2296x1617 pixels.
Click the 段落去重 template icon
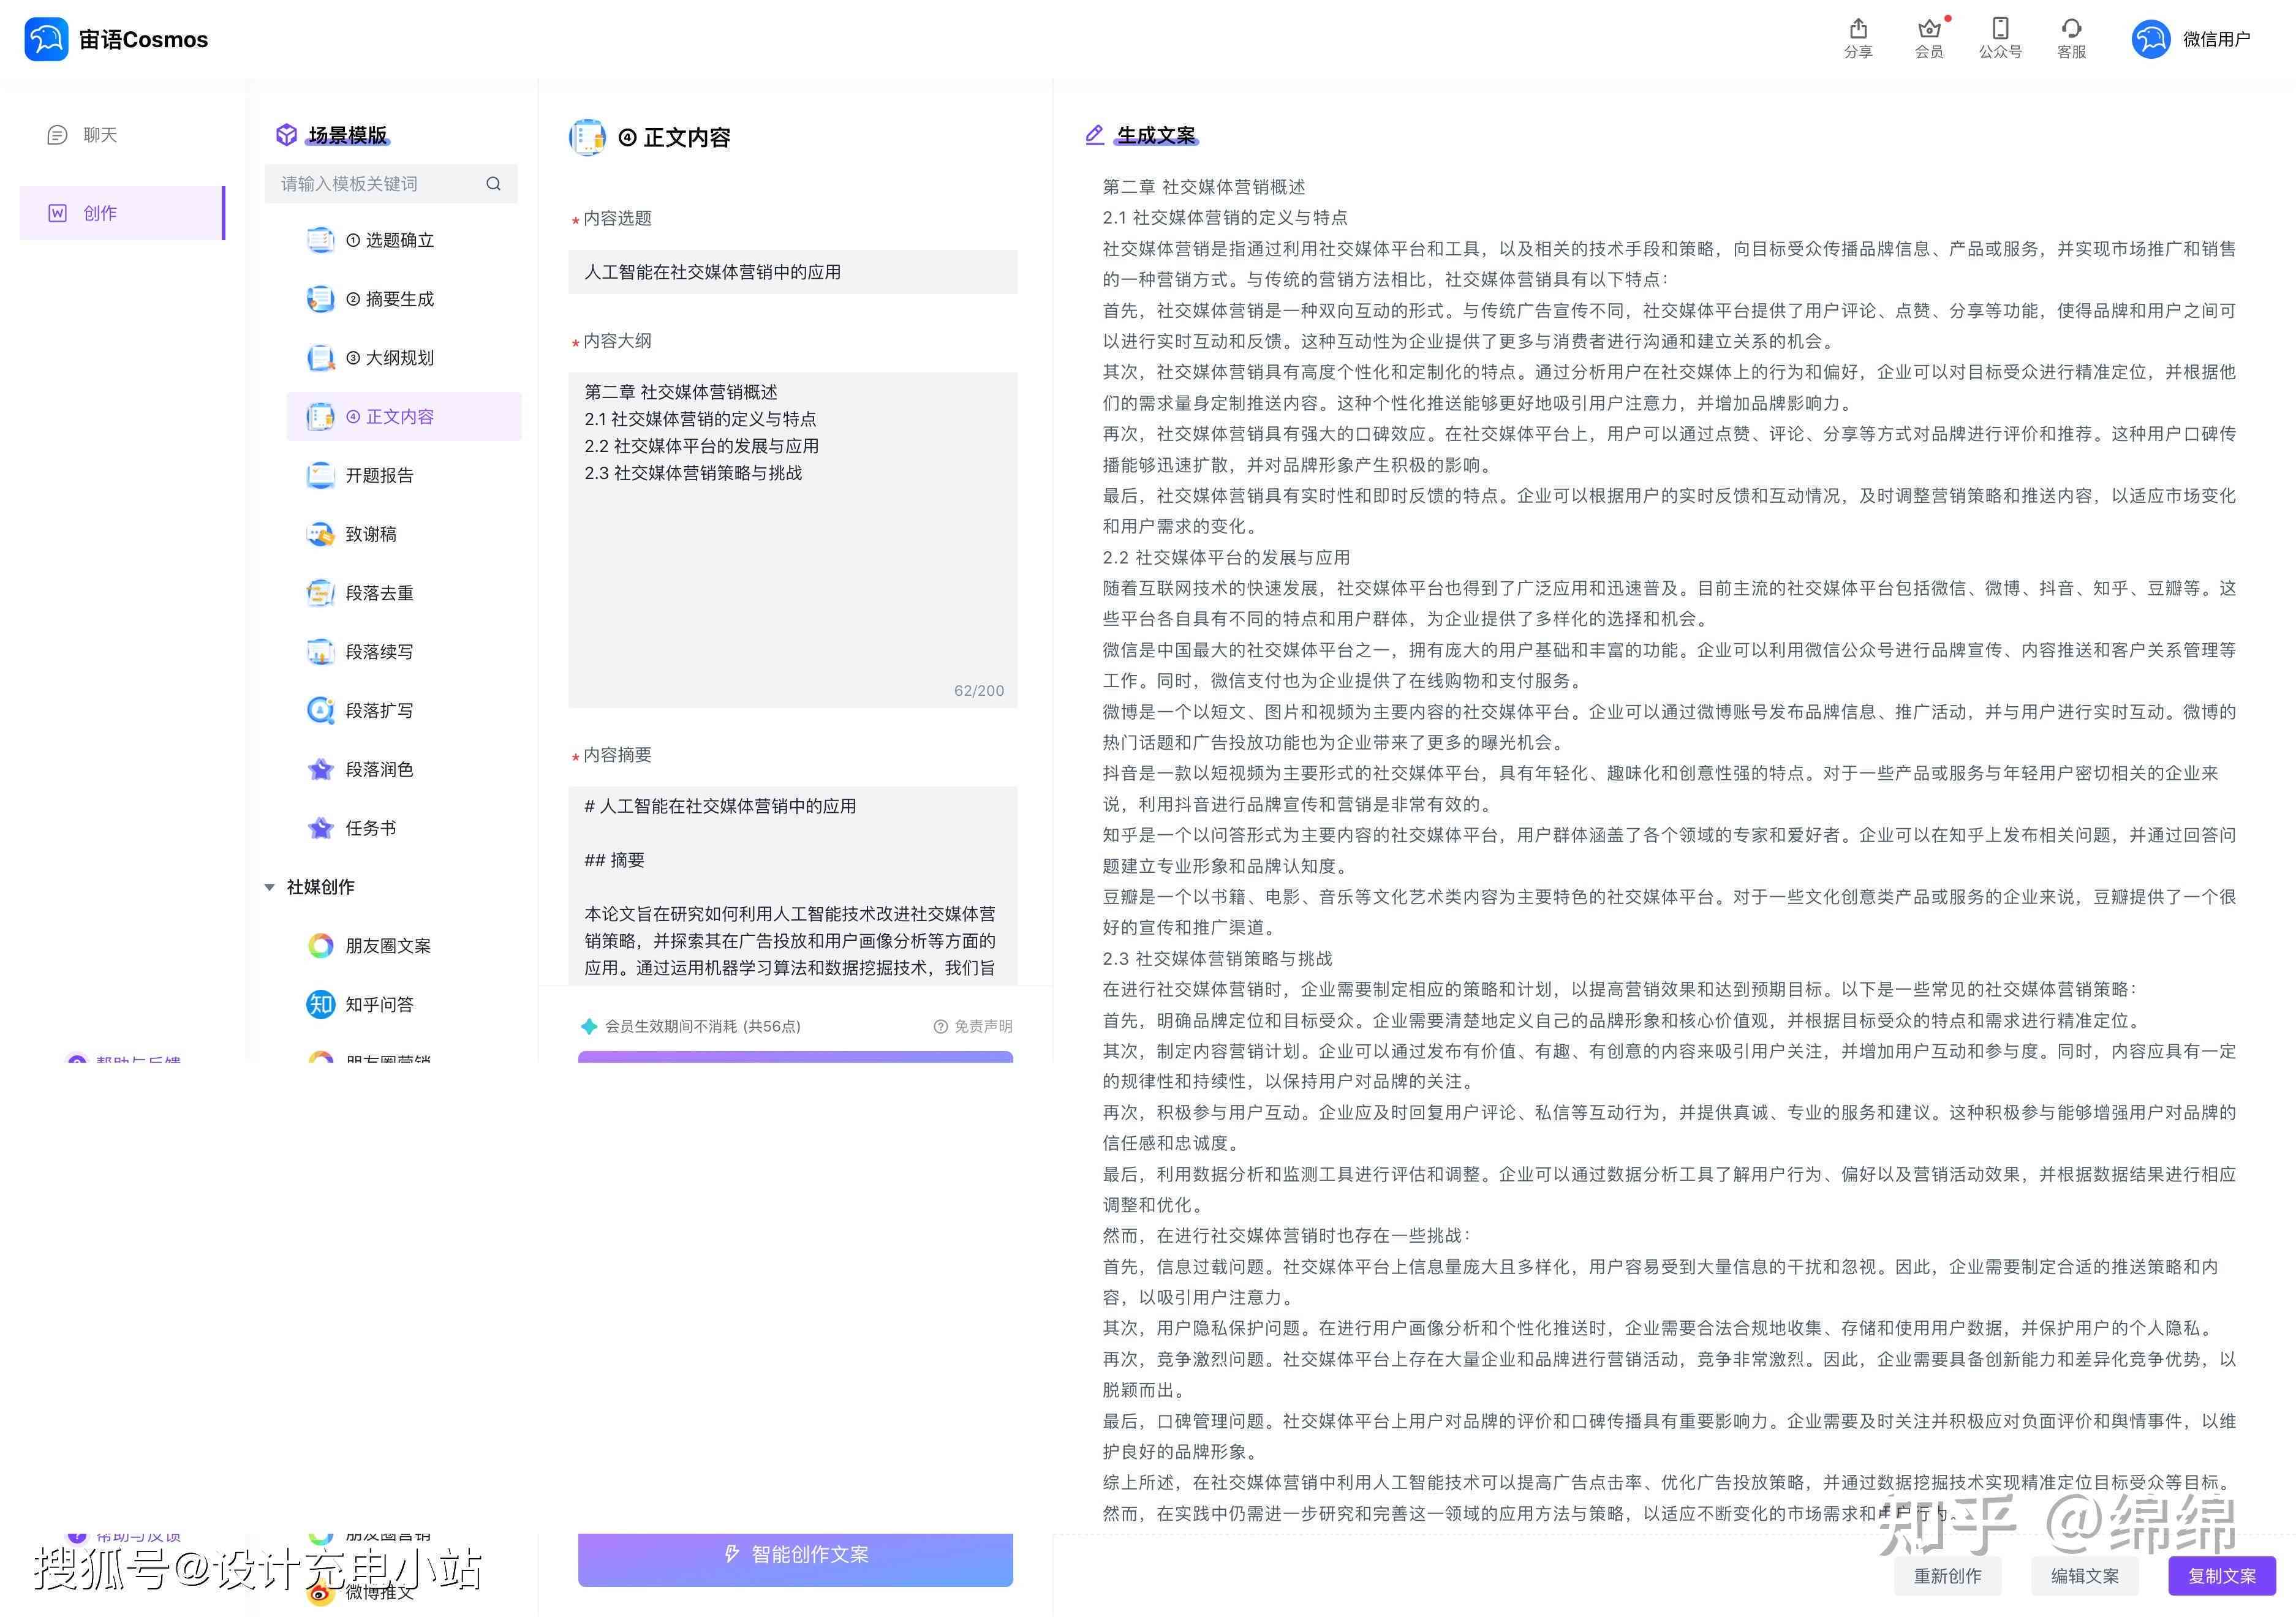pos(320,593)
